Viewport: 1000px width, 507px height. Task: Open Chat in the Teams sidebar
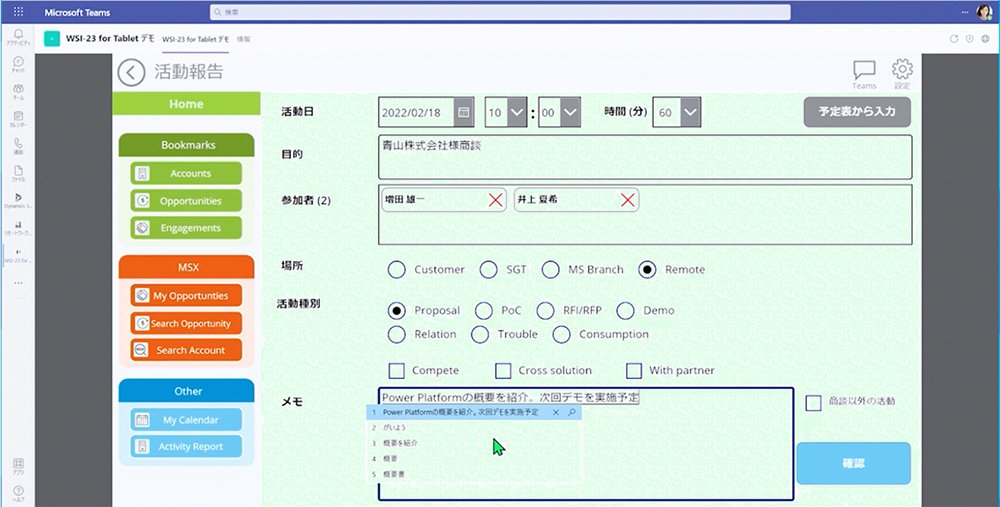tap(18, 64)
